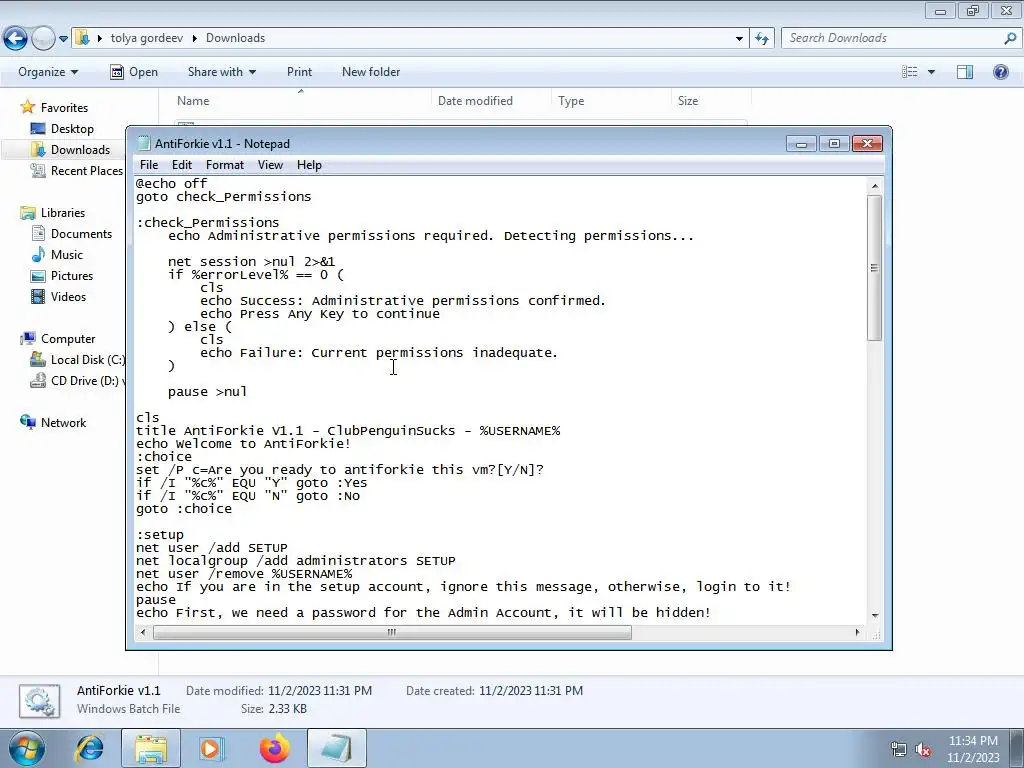Click the Windows Start button
Viewport: 1024px width, 768px height.
[26, 748]
